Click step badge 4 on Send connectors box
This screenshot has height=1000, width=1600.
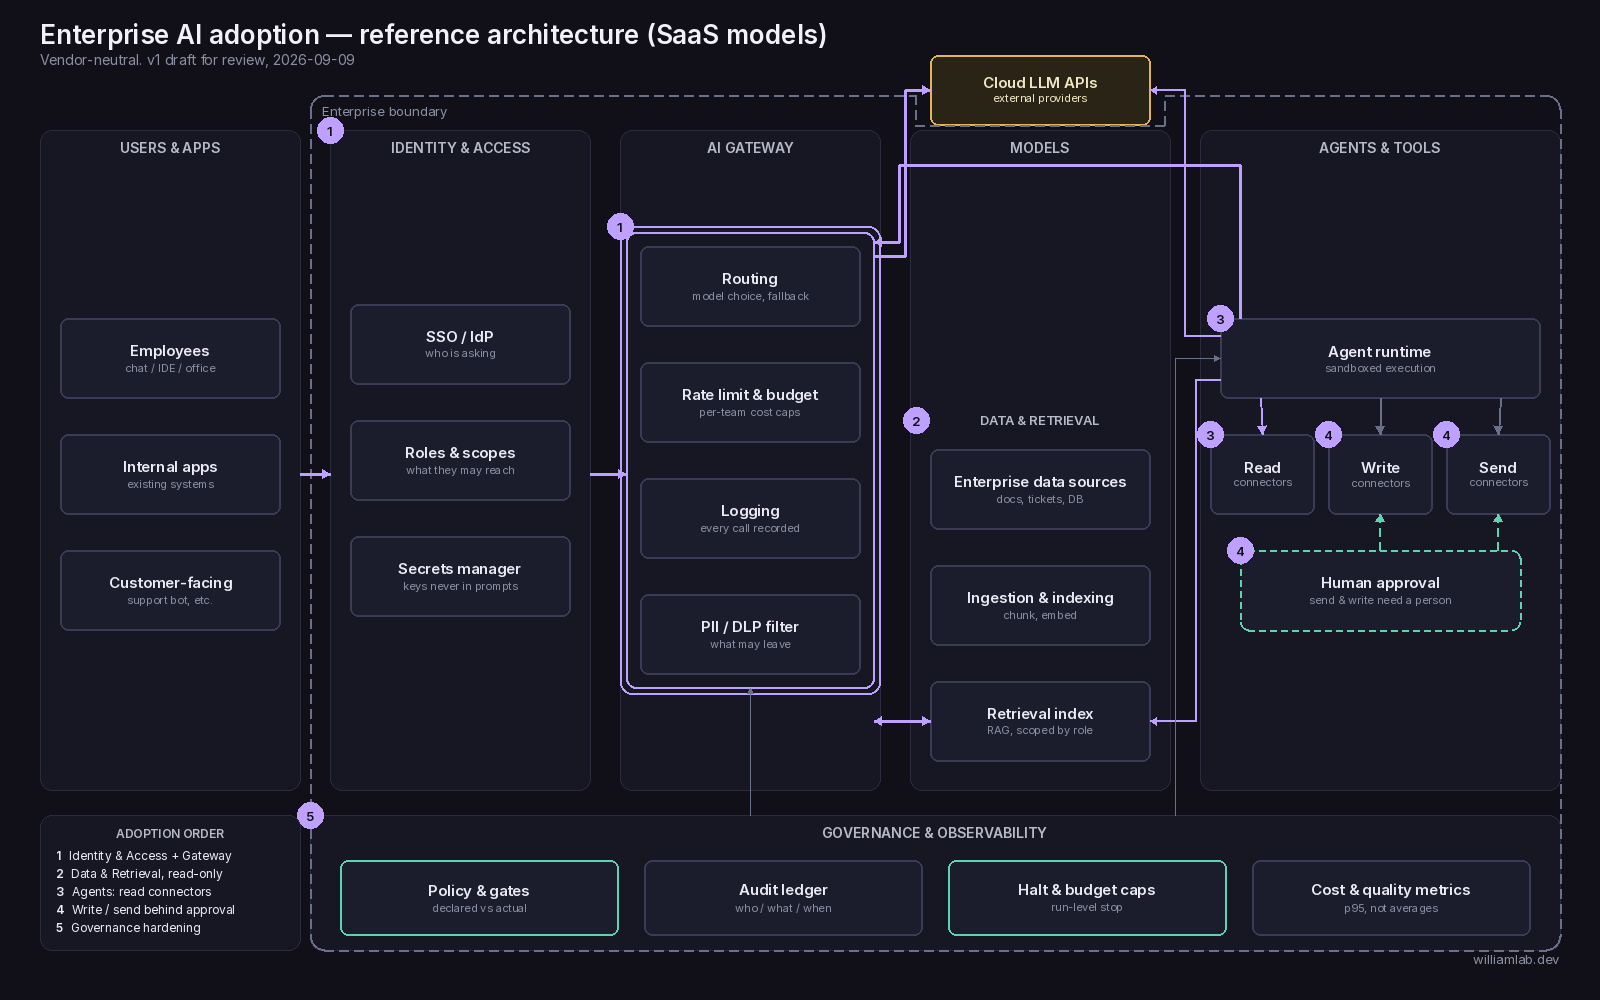point(1446,435)
